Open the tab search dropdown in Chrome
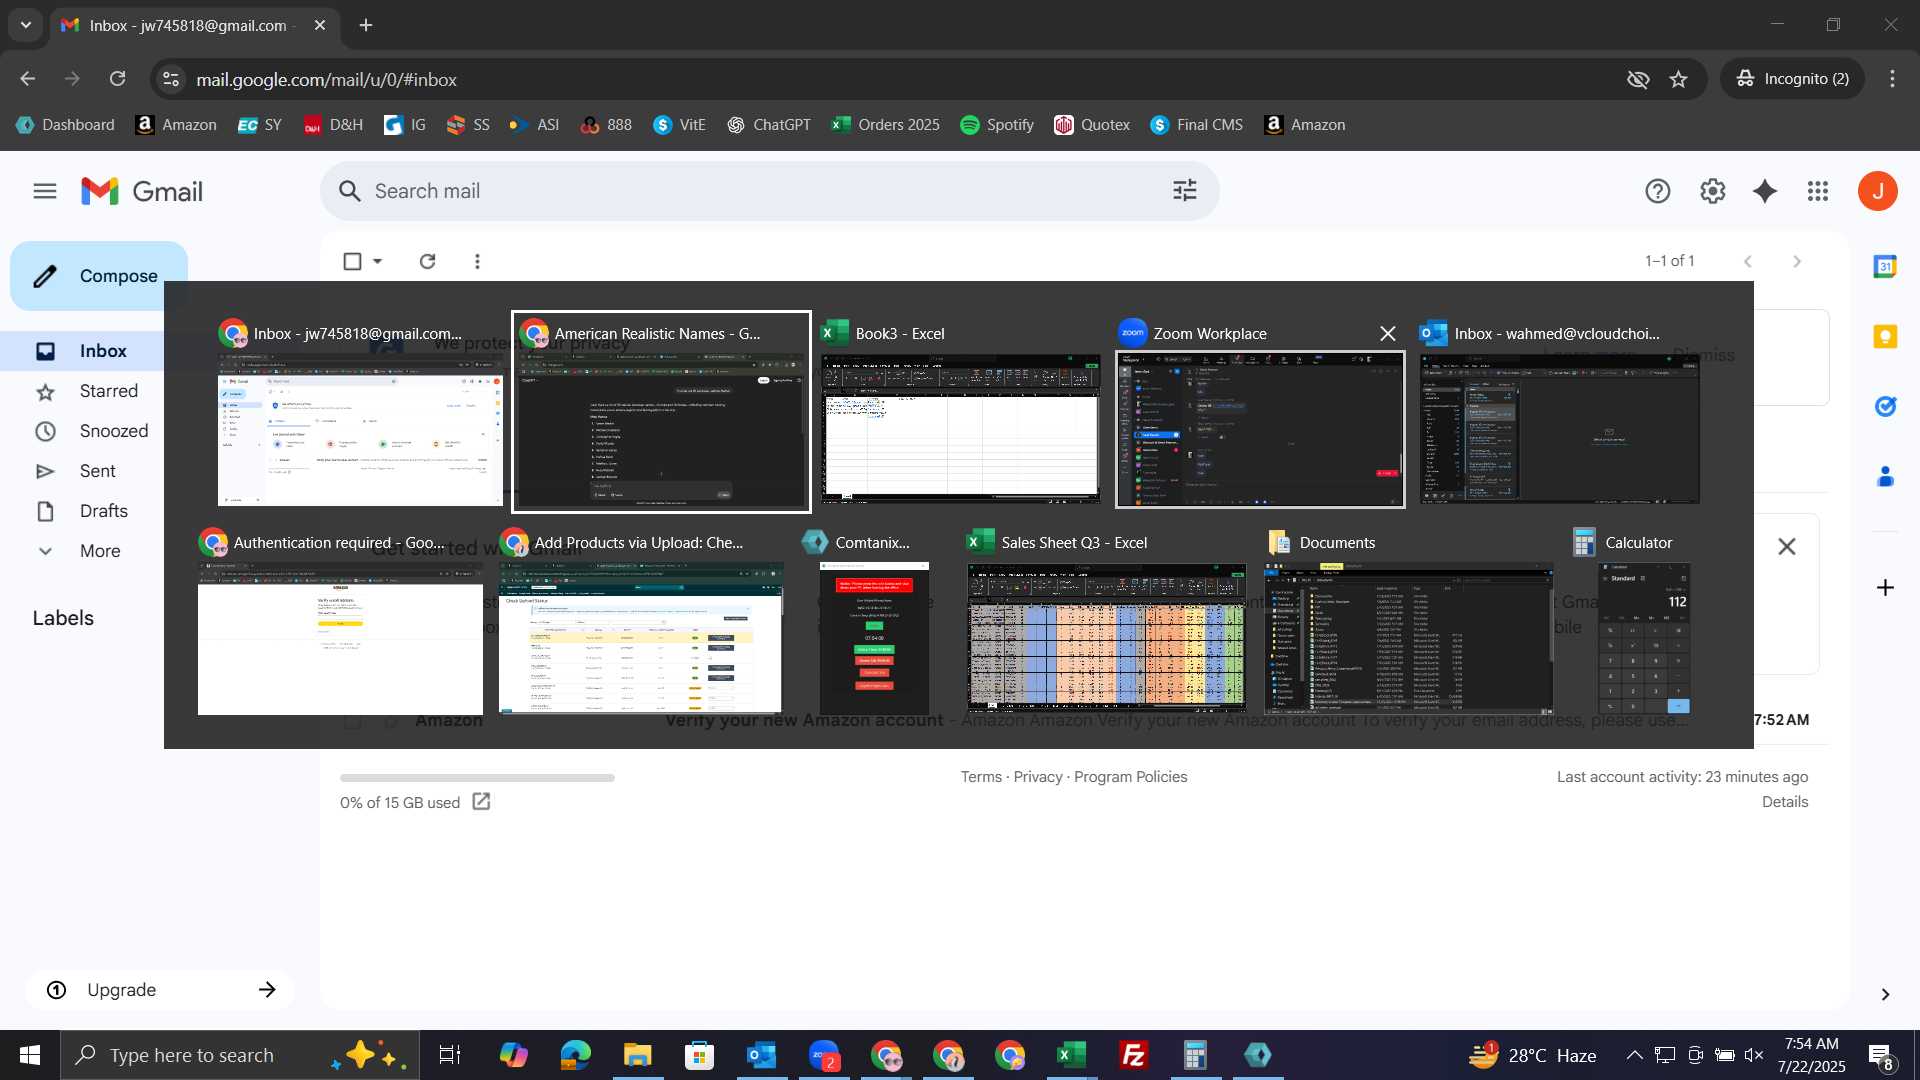This screenshot has width=1920, height=1080. point(26,25)
